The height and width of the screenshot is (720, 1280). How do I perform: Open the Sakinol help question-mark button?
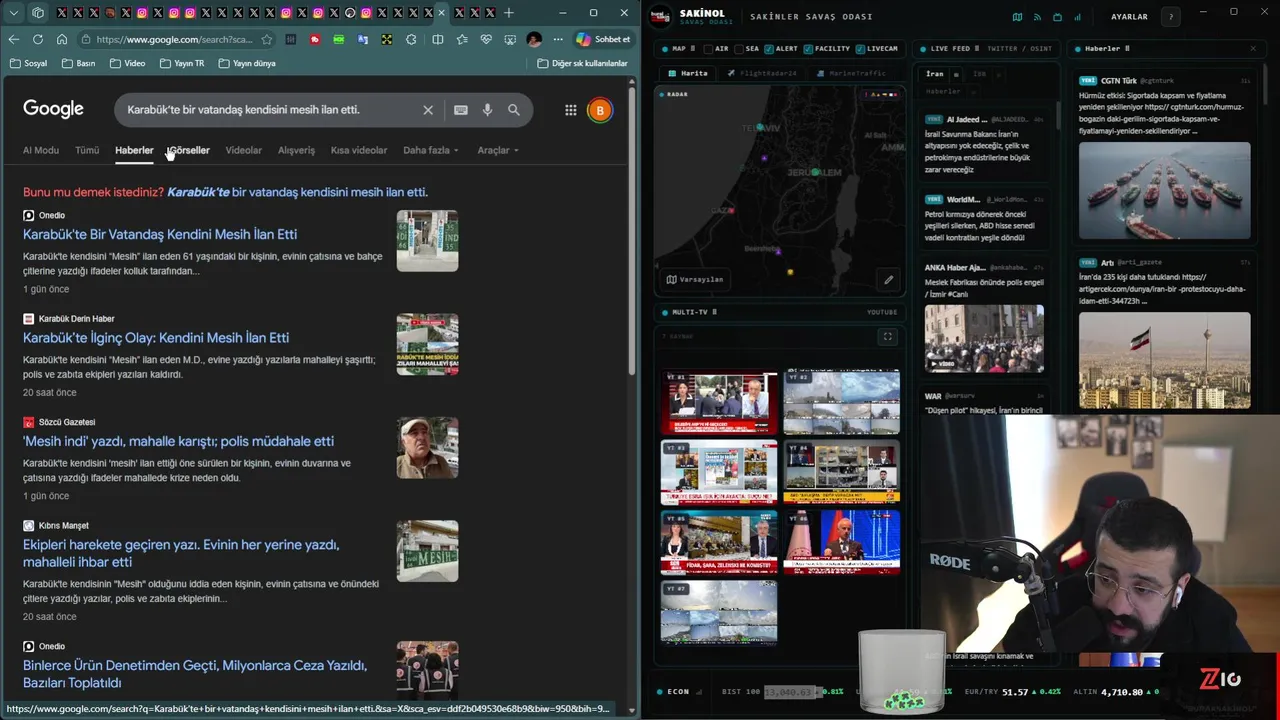[x=1171, y=17]
